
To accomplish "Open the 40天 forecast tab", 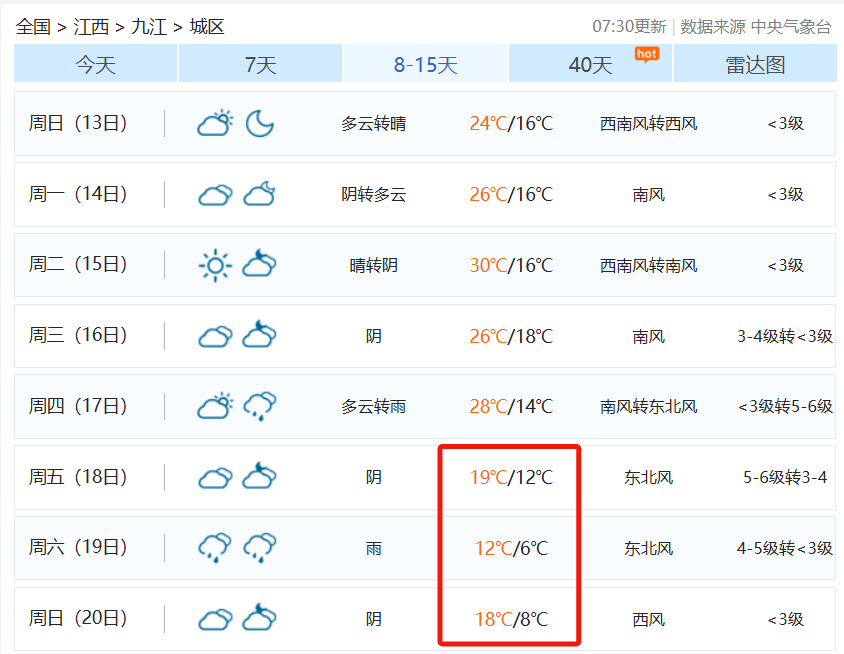I will click(590, 64).
